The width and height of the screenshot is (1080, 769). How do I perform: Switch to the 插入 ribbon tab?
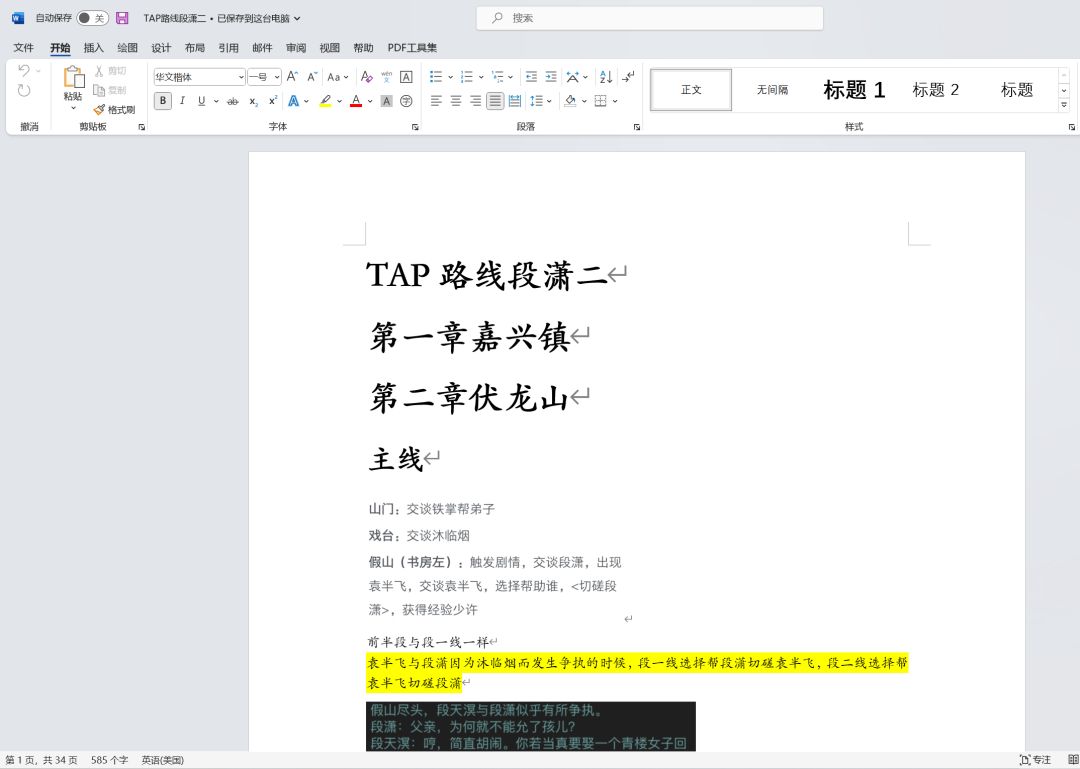[x=92, y=47]
